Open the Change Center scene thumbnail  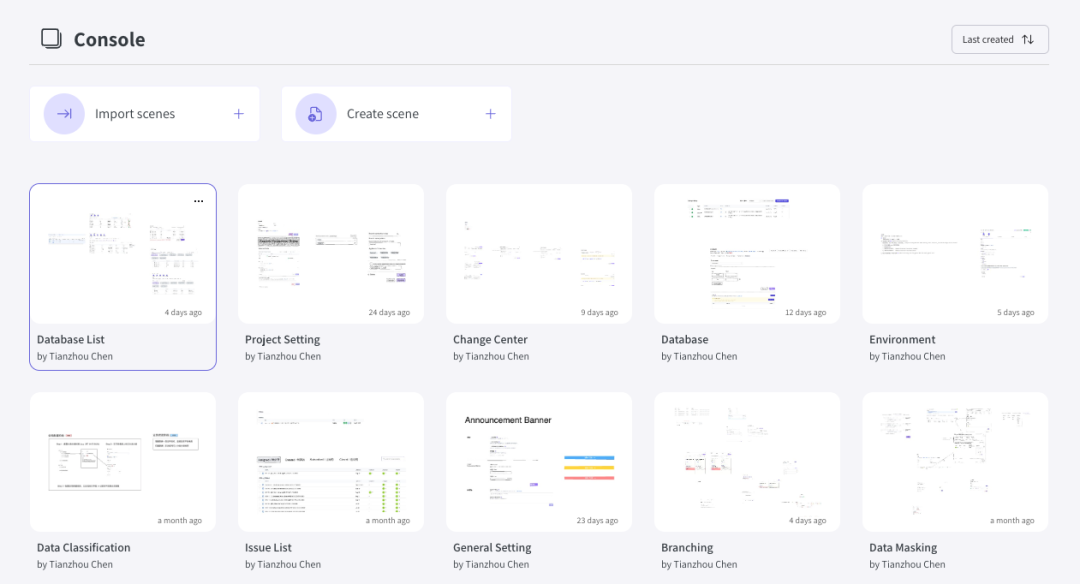539,253
